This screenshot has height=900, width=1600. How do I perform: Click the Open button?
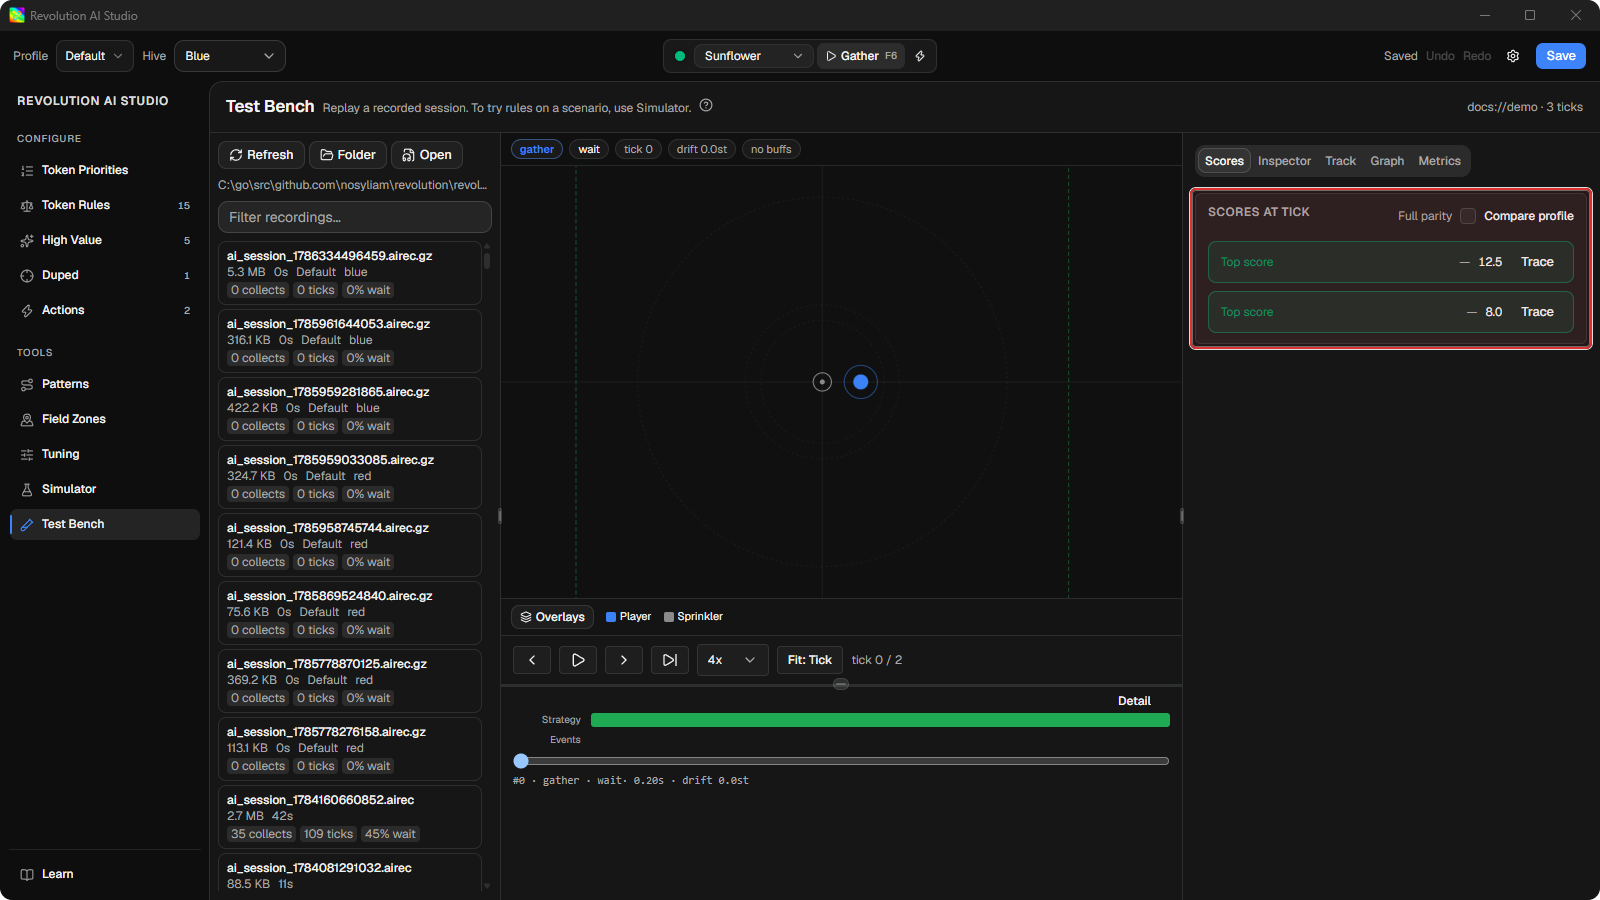[x=427, y=155]
